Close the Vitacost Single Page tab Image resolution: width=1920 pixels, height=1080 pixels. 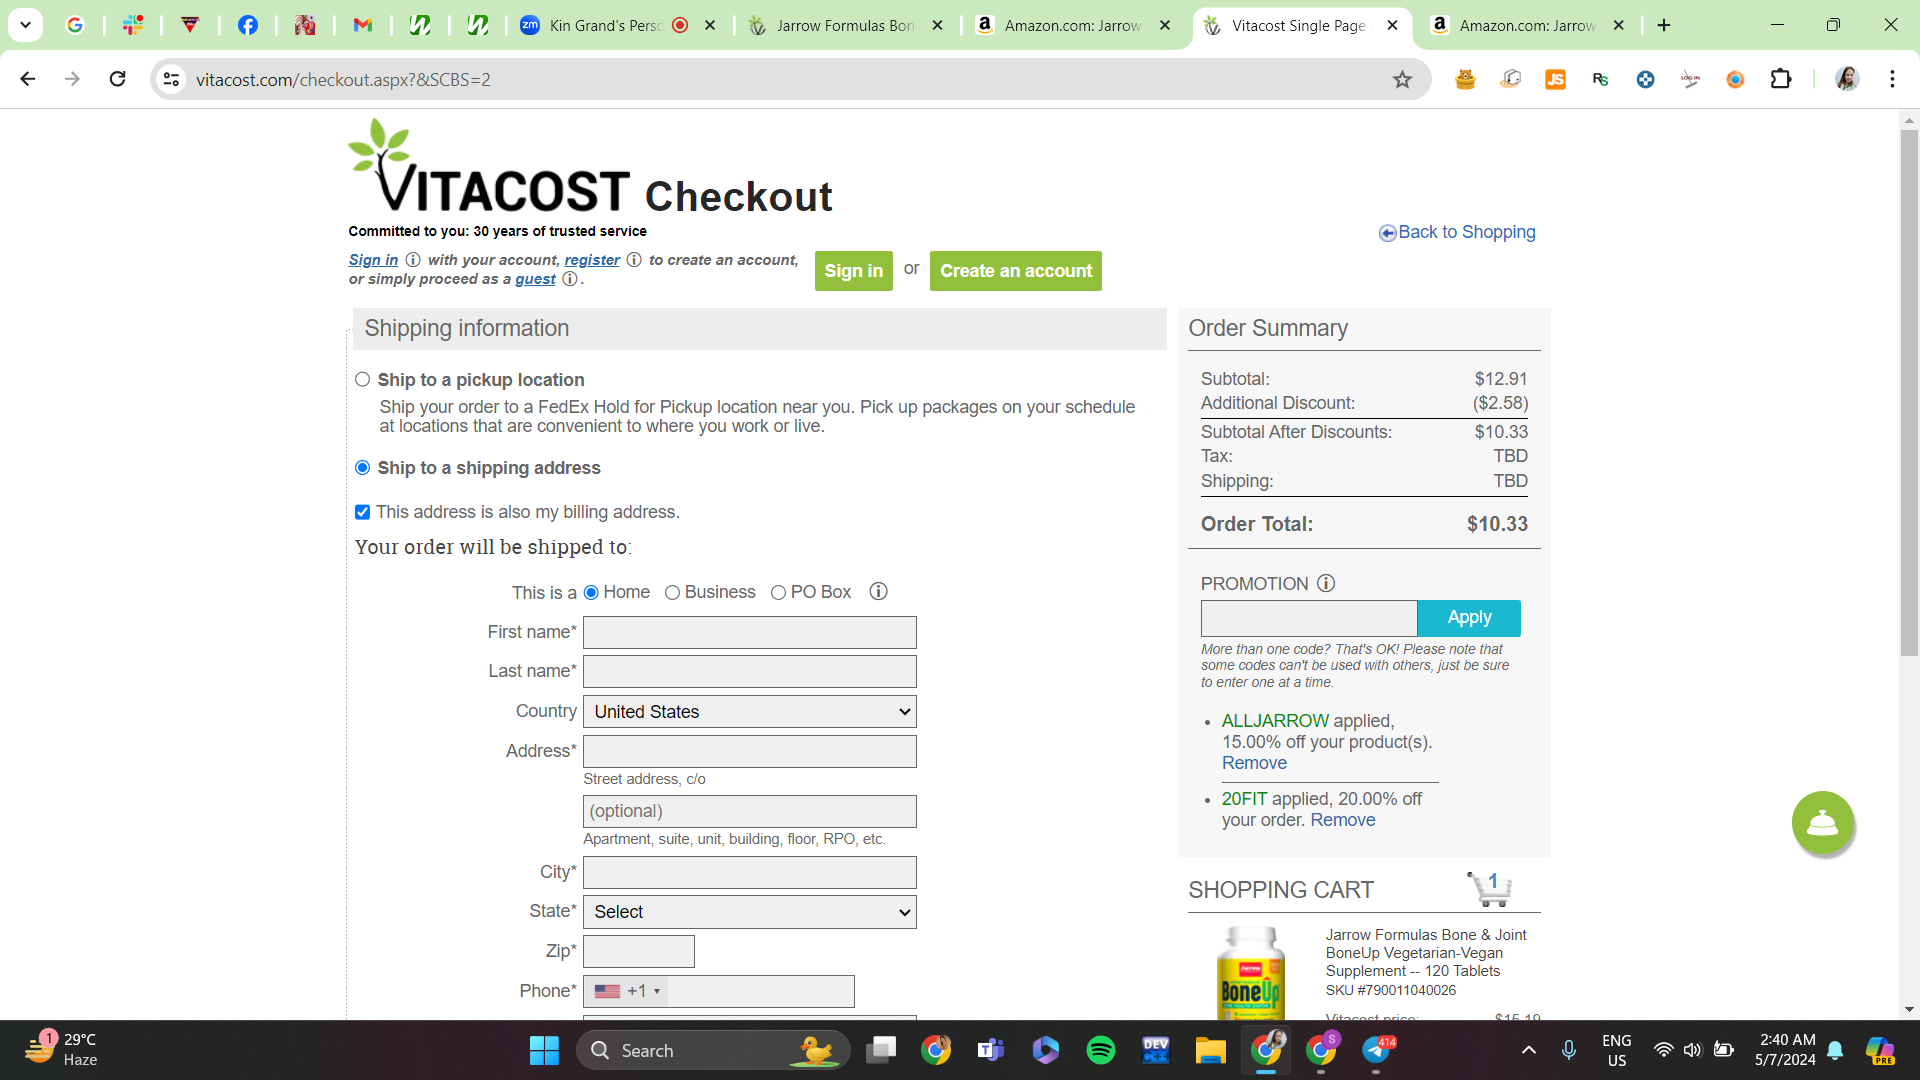(x=1392, y=25)
